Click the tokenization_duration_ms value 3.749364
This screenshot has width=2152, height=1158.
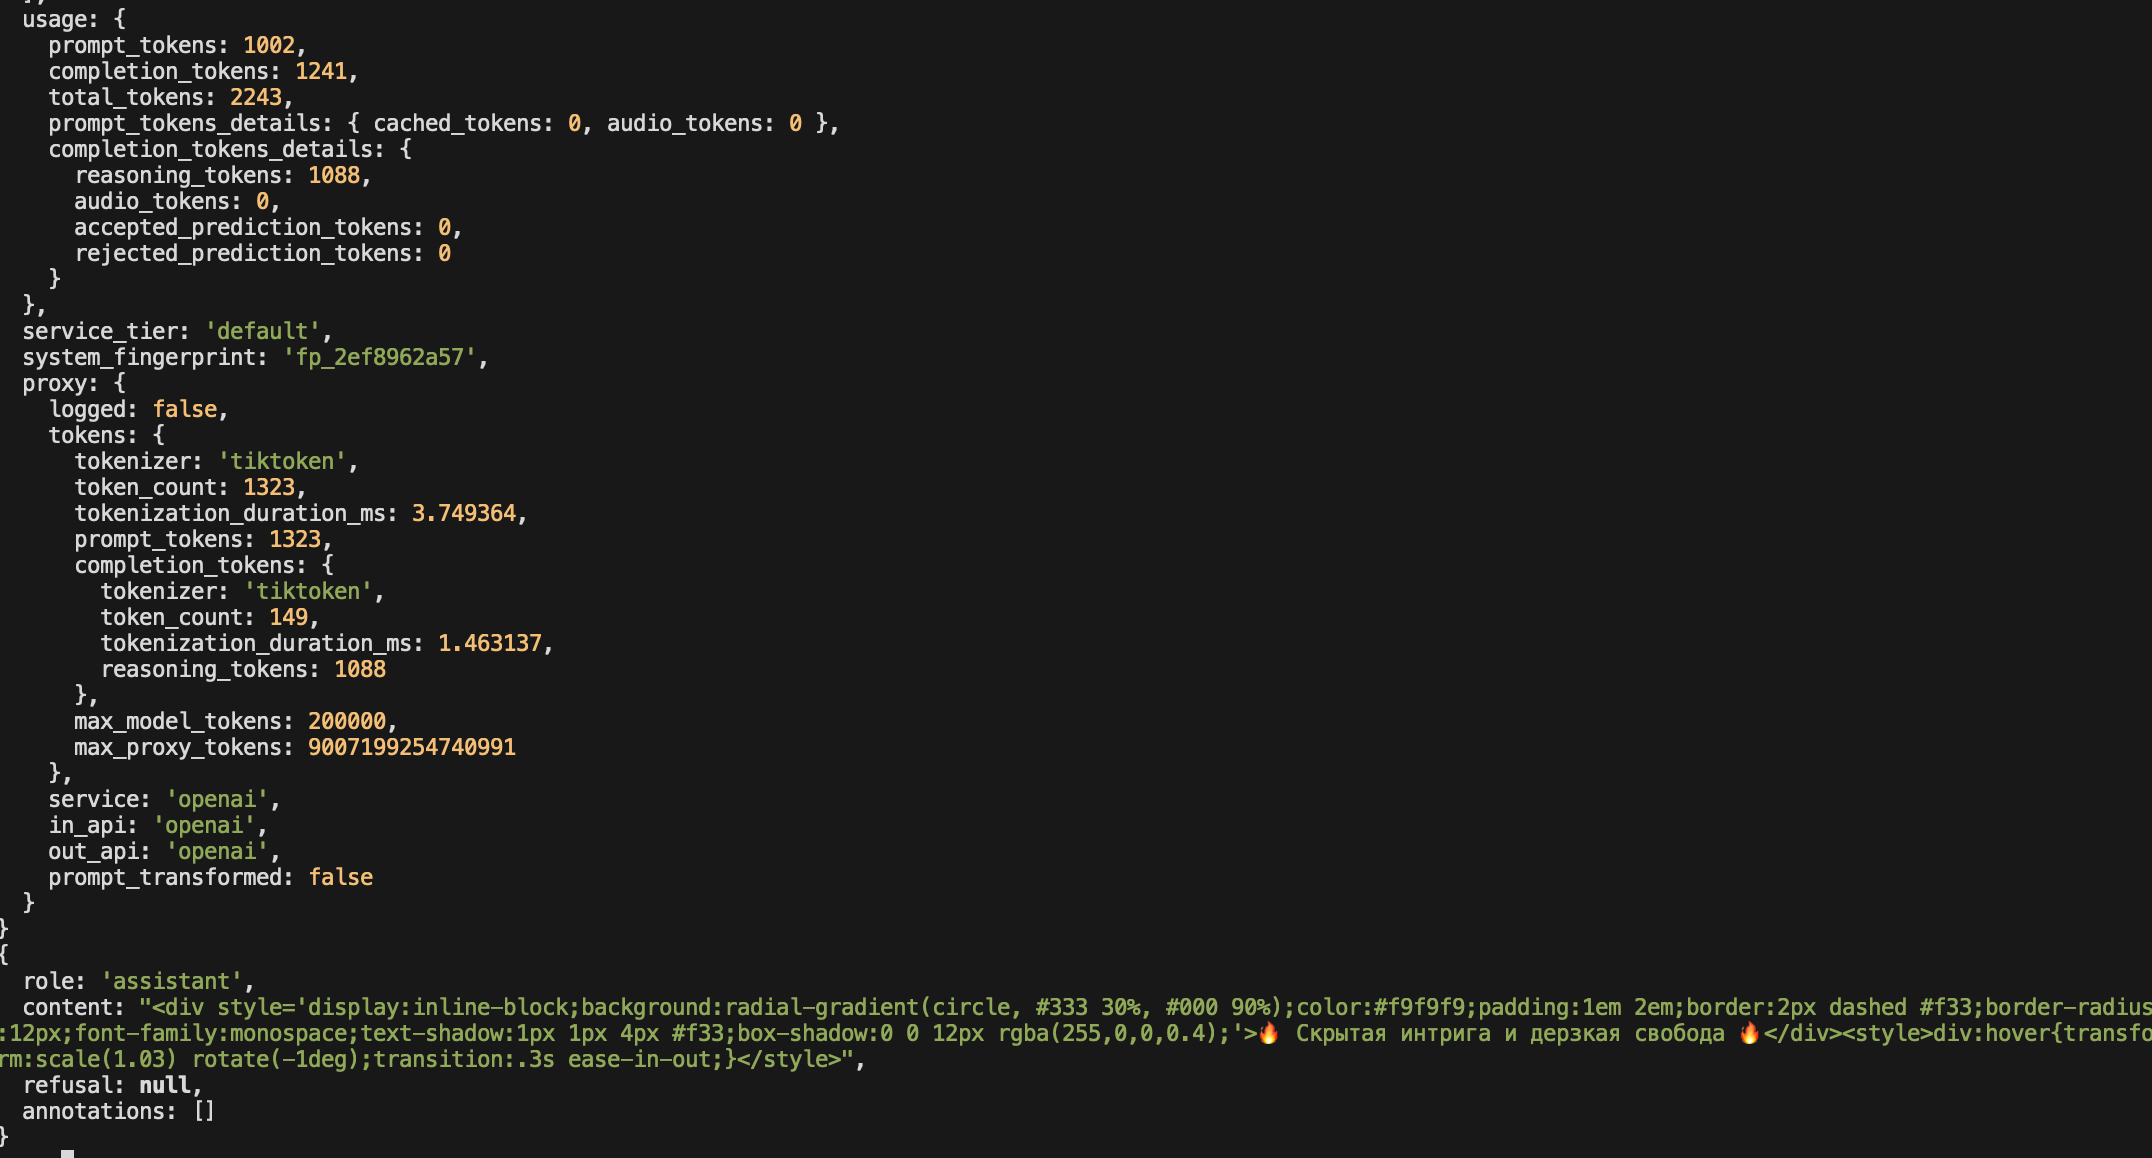coord(464,513)
